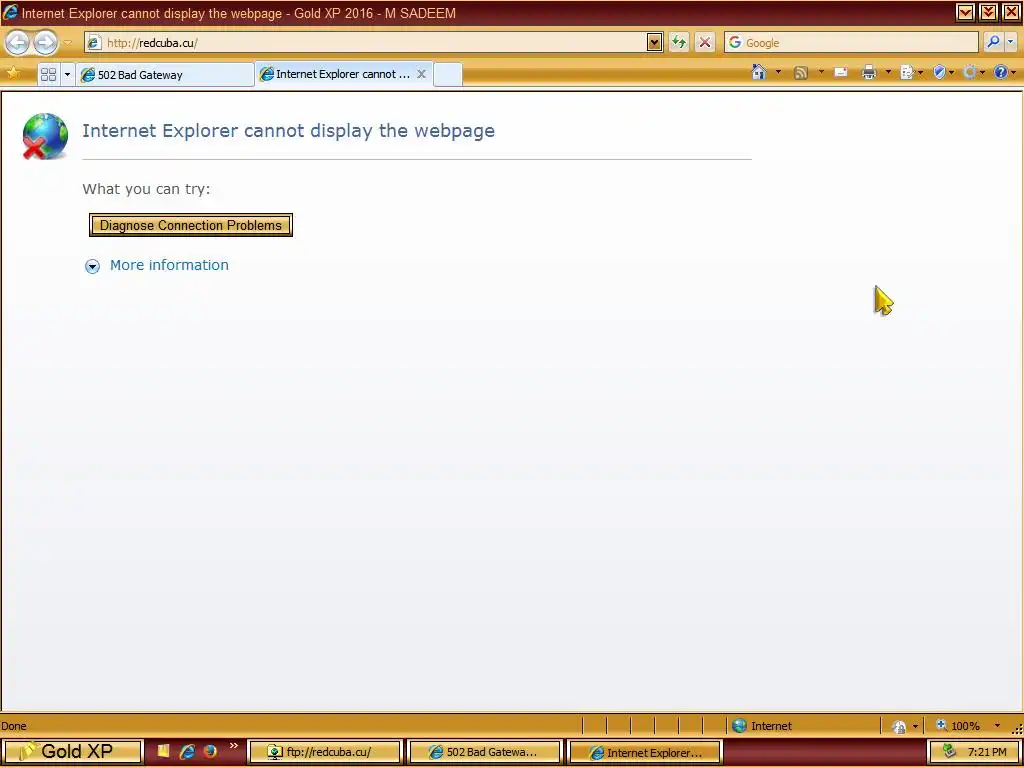Click the More information link

click(x=169, y=265)
